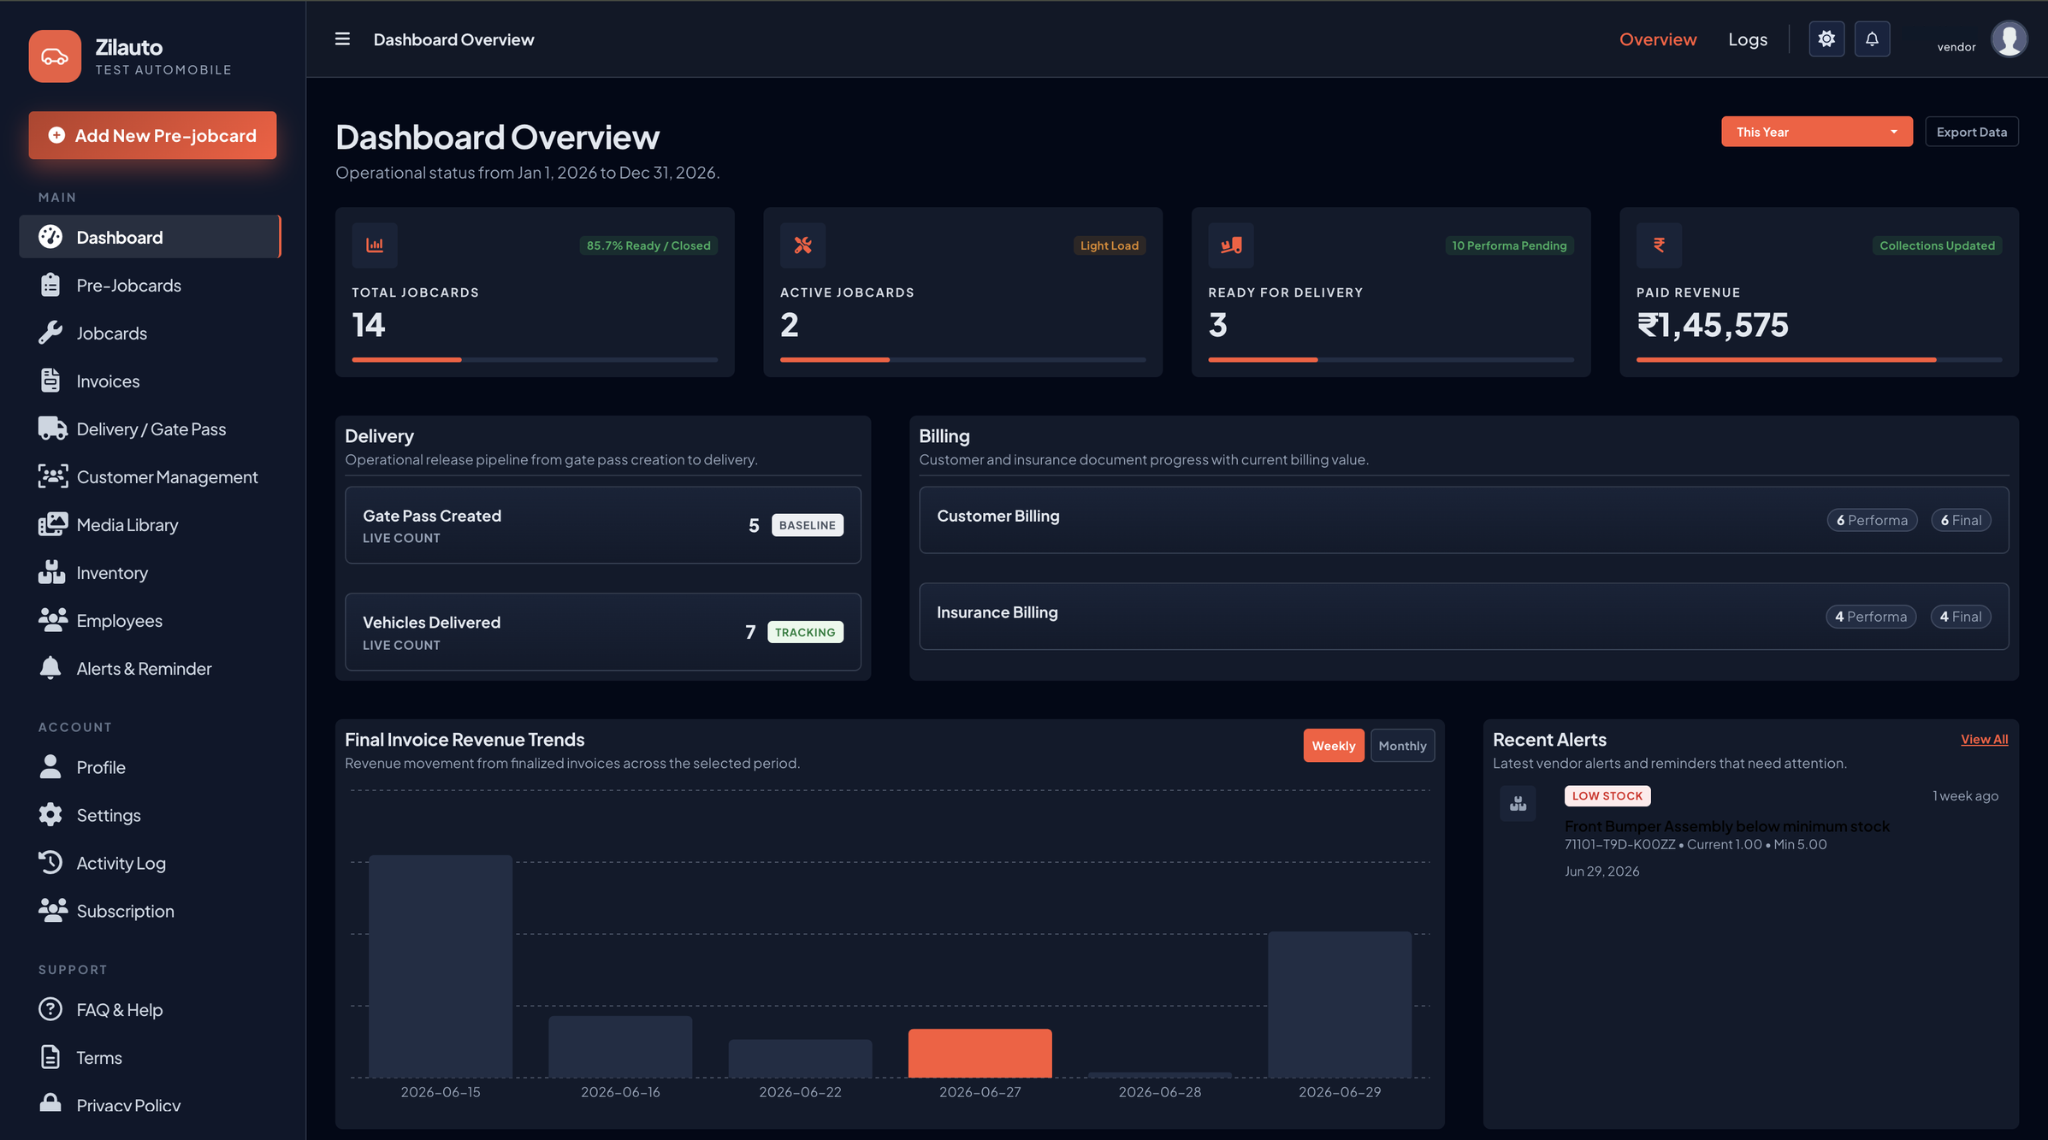Viewport: 2048px width, 1140px height.
Task: Click the Zilauto car logo icon
Action: tap(55, 56)
